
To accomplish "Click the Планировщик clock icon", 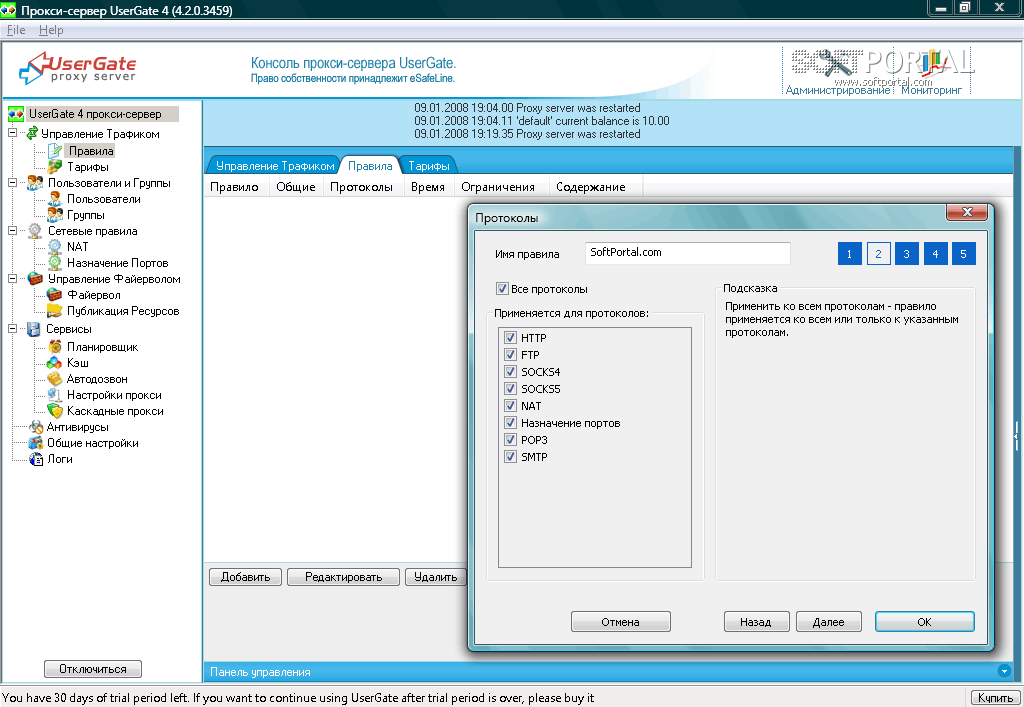I will coord(55,347).
